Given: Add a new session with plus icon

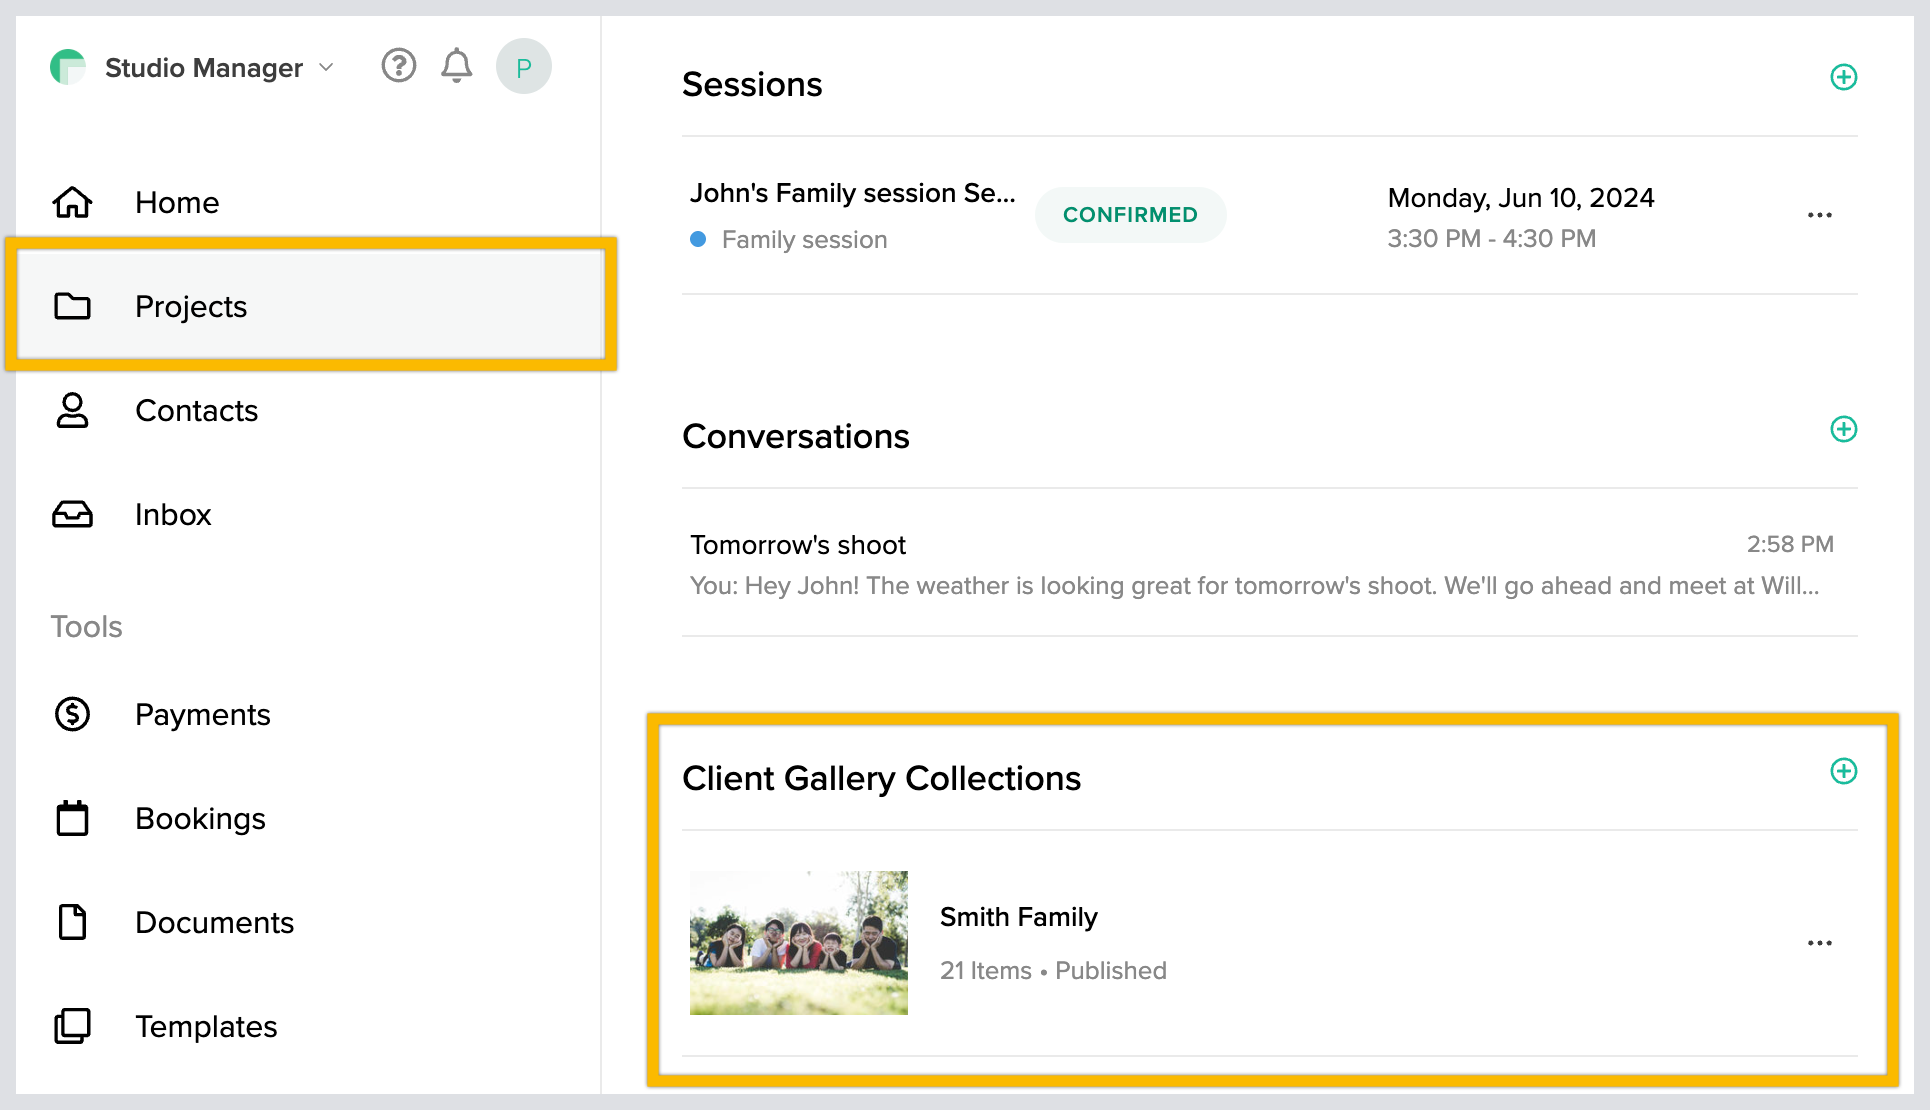Looking at the screenshot, I should pyautogui.click(x=1843, y=77).
